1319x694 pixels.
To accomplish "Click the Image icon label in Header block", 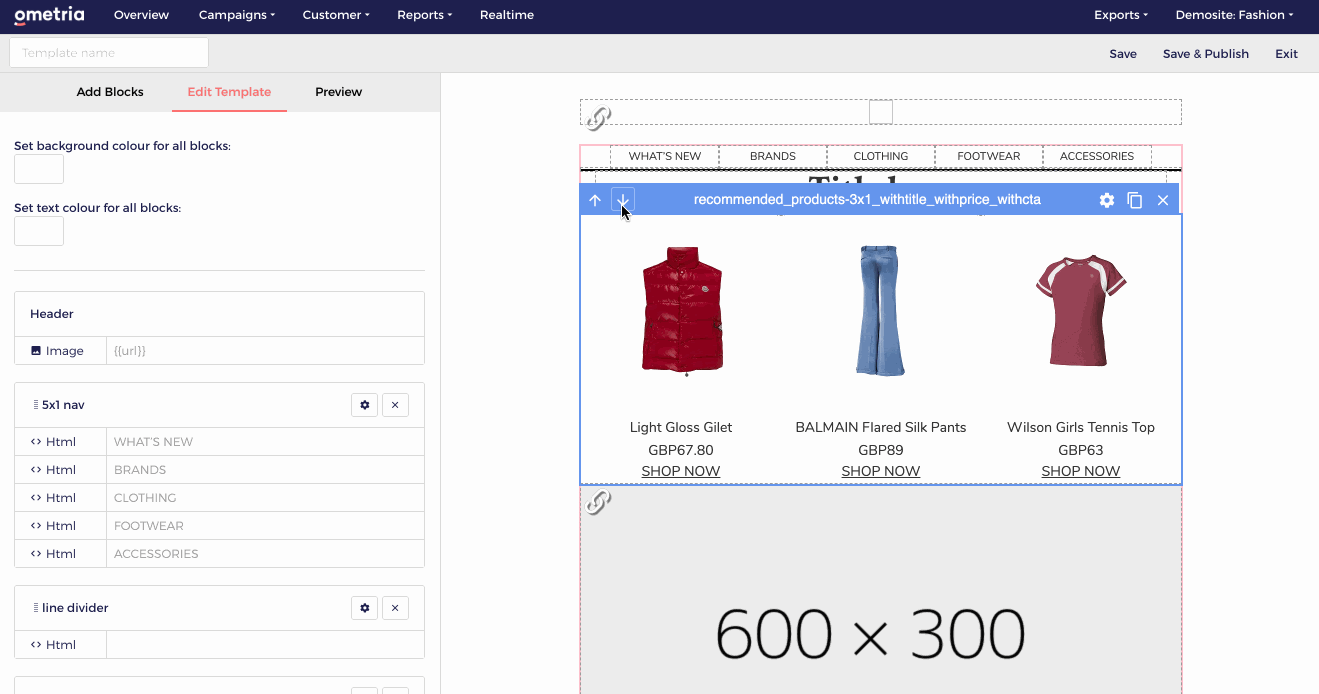I will (x=57, y=351).
